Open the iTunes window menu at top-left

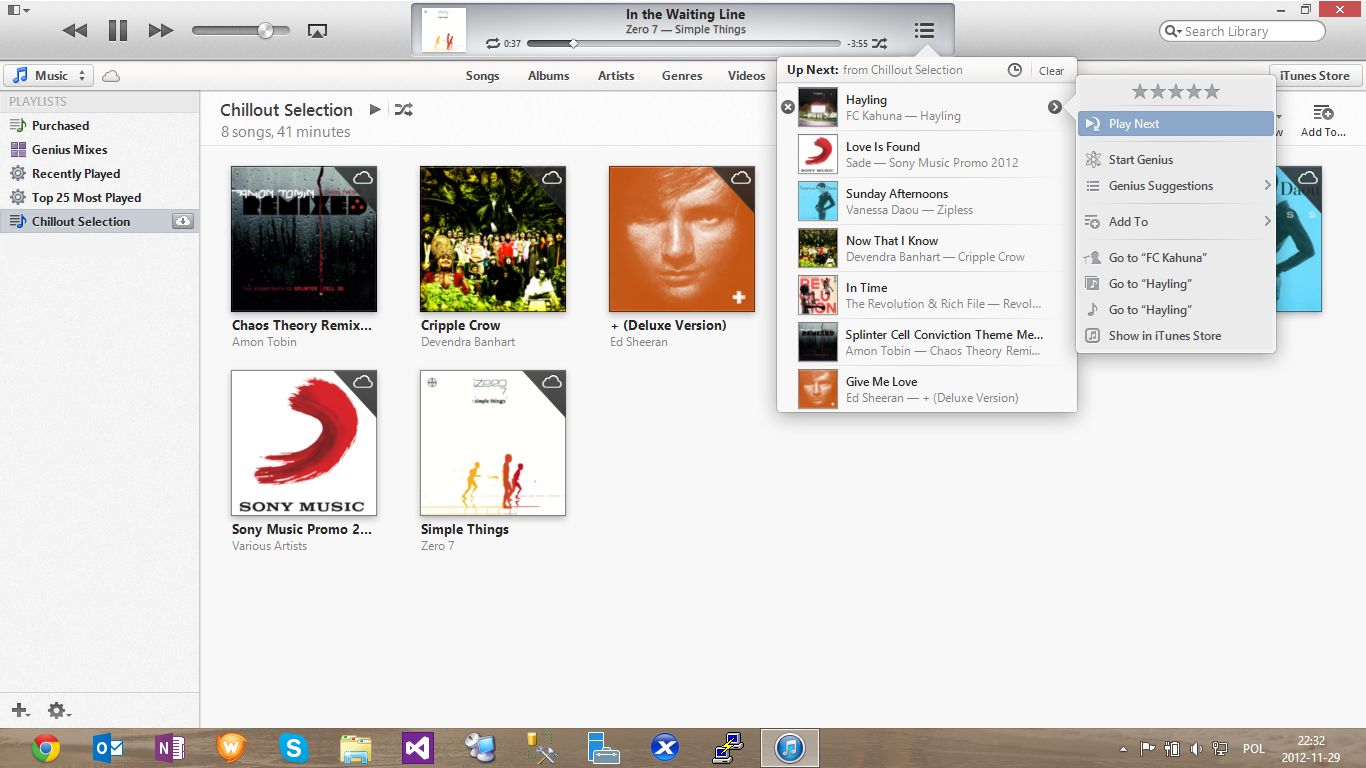[18, 9]
